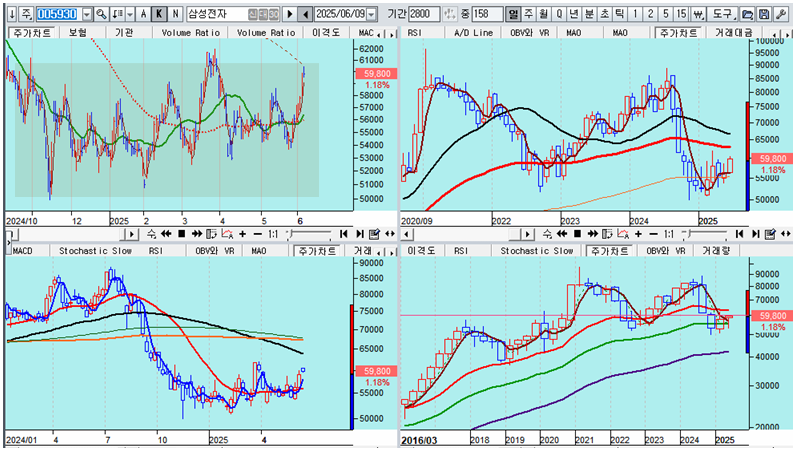Click the open folder icon in toolbar
The width and height of the screenshot is (796, 449).
click(748, 14)
